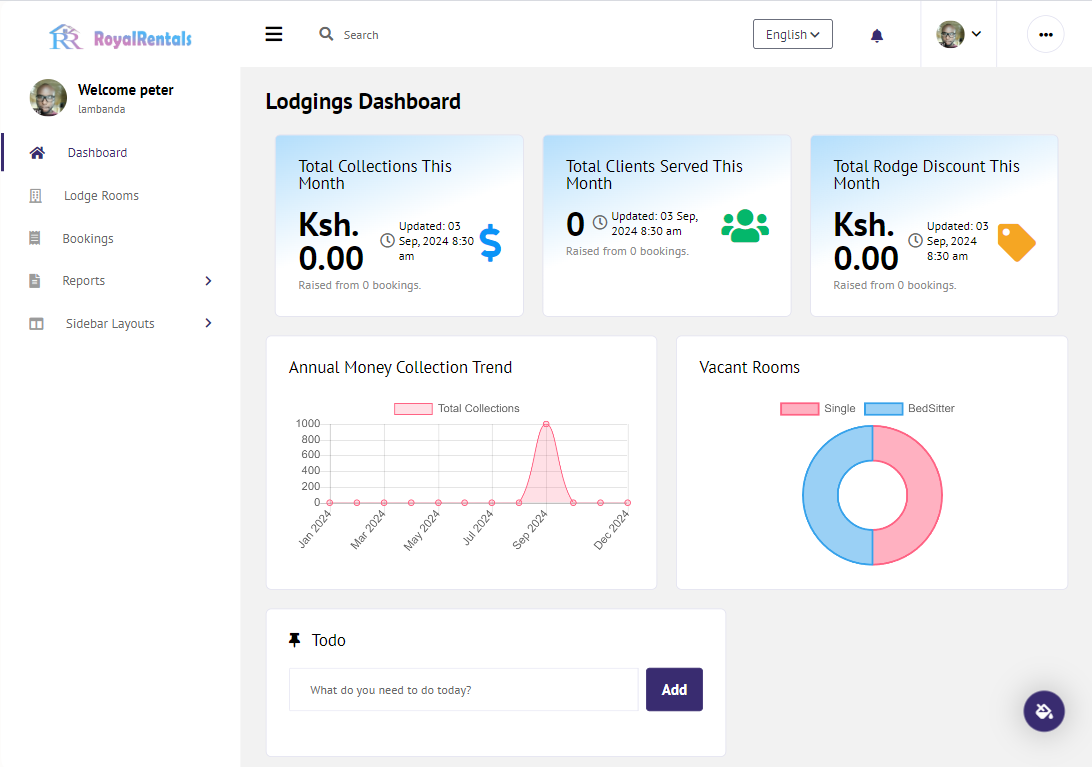
Task: Click the green clients group icon
Action: tap(744, 226)
